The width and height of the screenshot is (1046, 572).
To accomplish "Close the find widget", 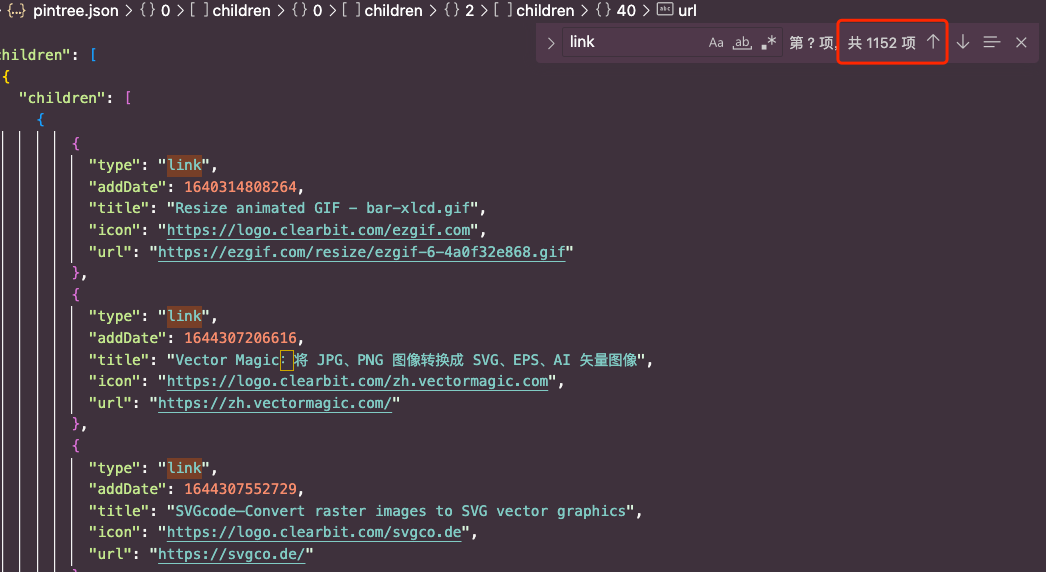I will coord(1021,42).
